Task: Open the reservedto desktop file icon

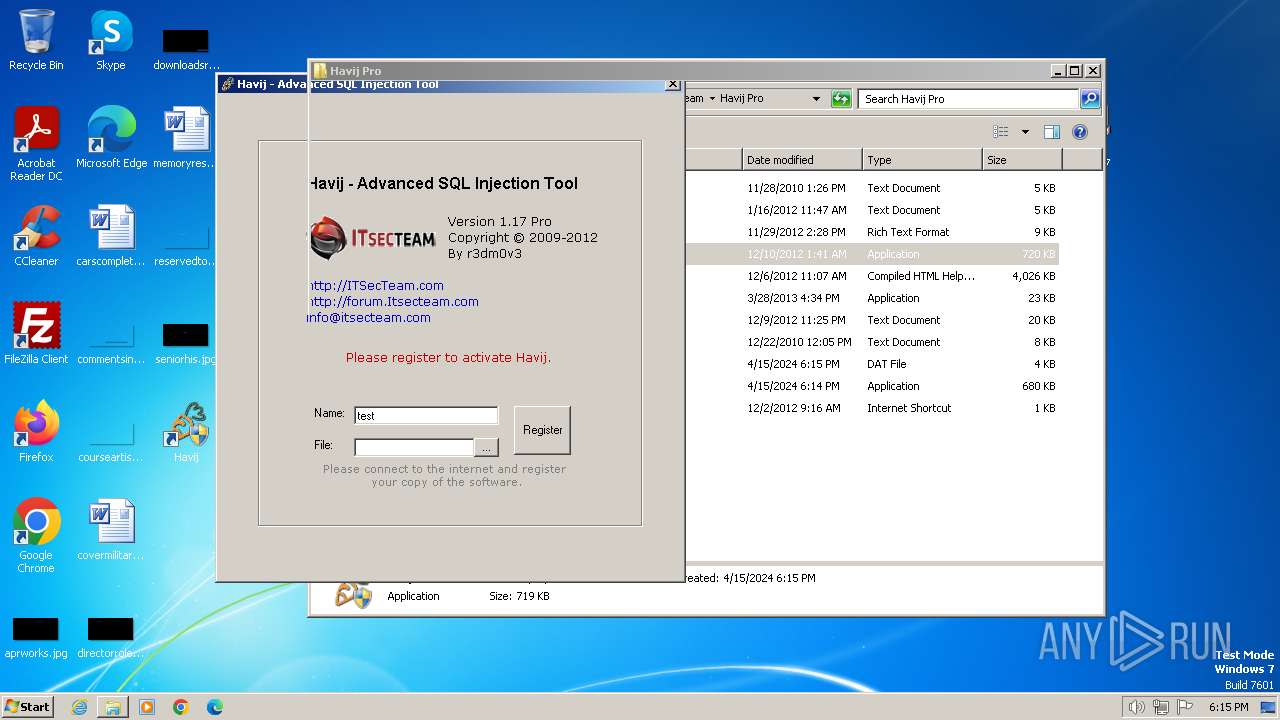Action: click(x=186, y=242)
